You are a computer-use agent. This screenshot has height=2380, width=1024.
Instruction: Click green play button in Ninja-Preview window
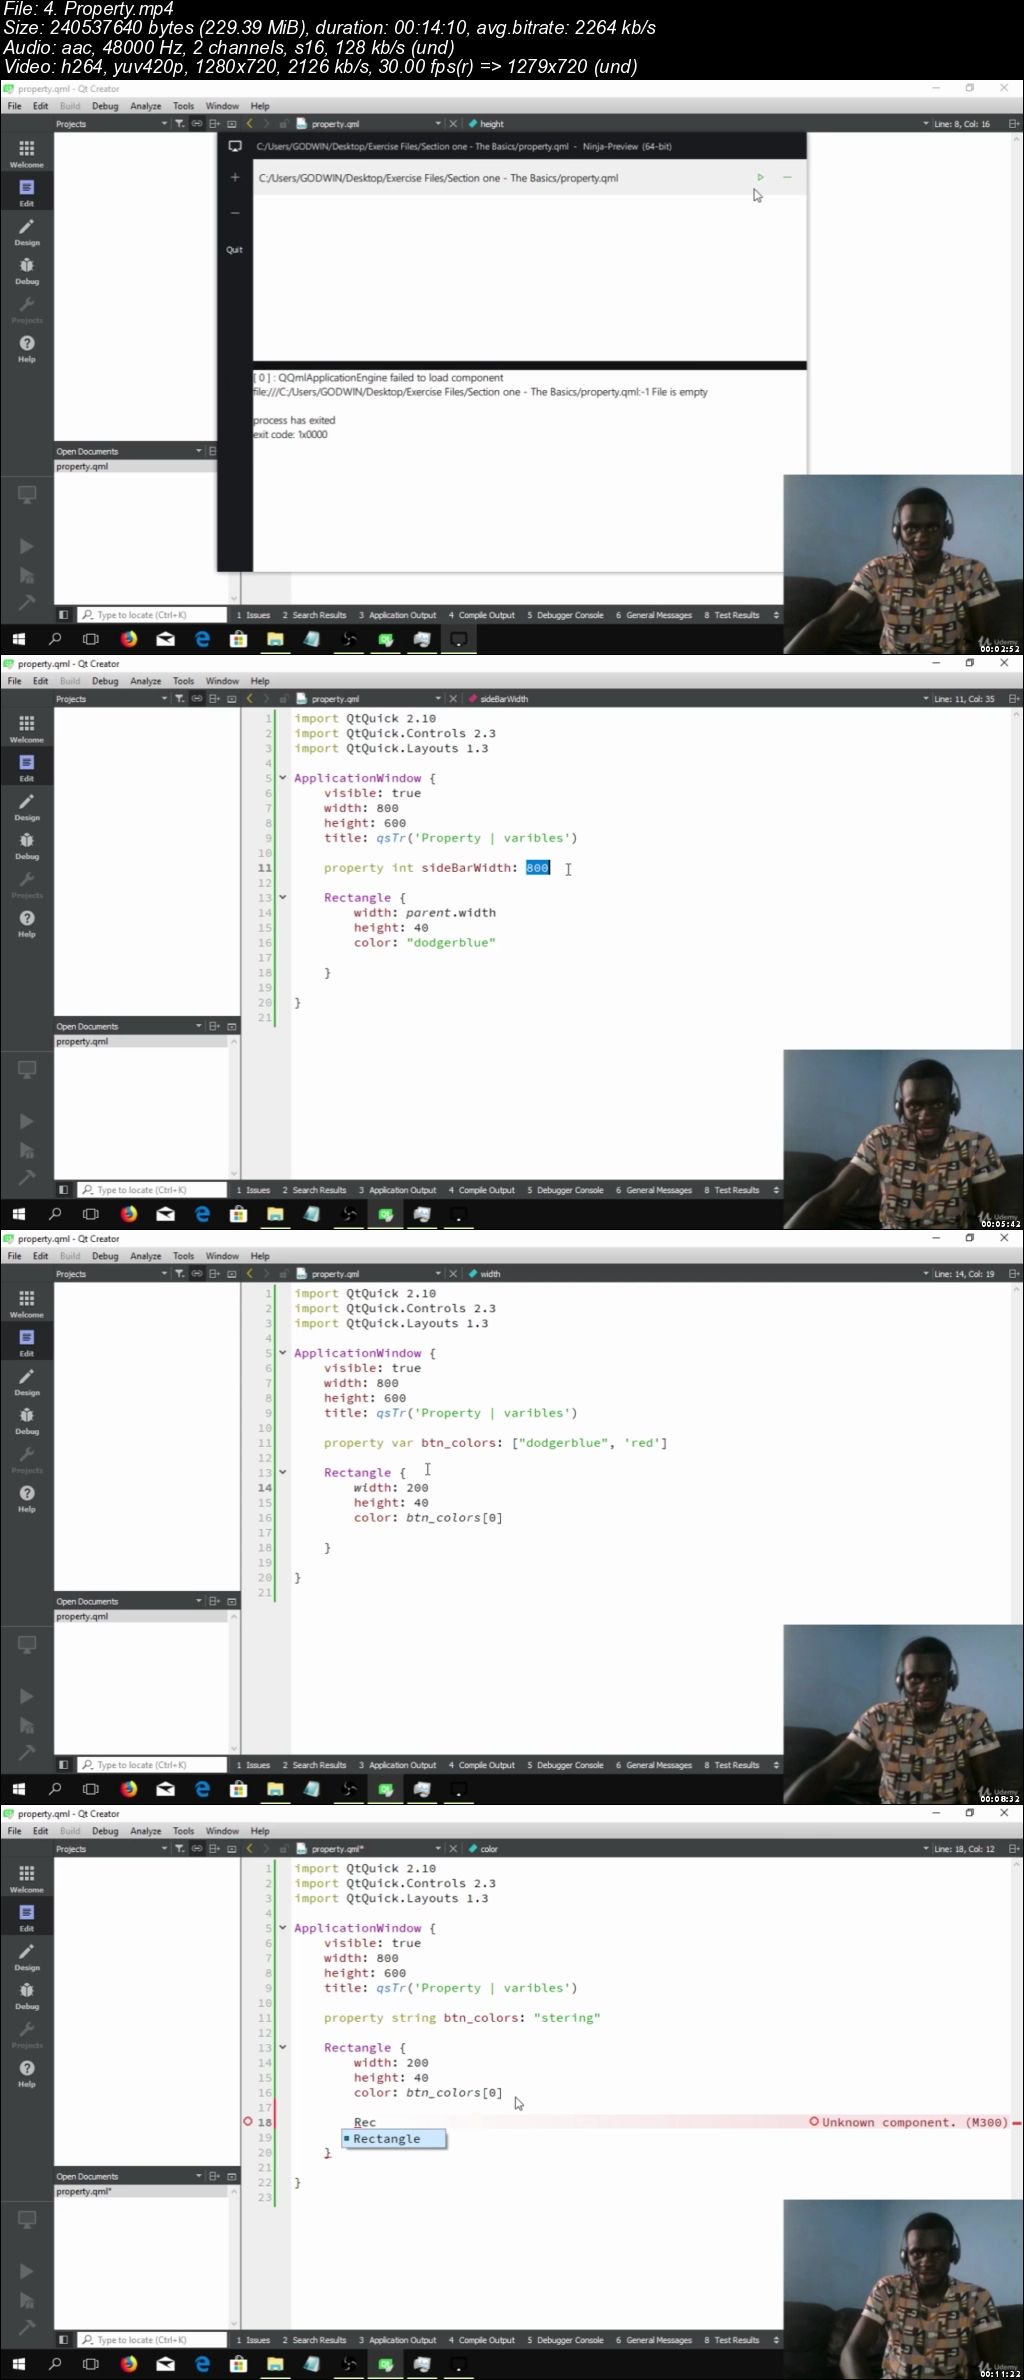[760, 178]
